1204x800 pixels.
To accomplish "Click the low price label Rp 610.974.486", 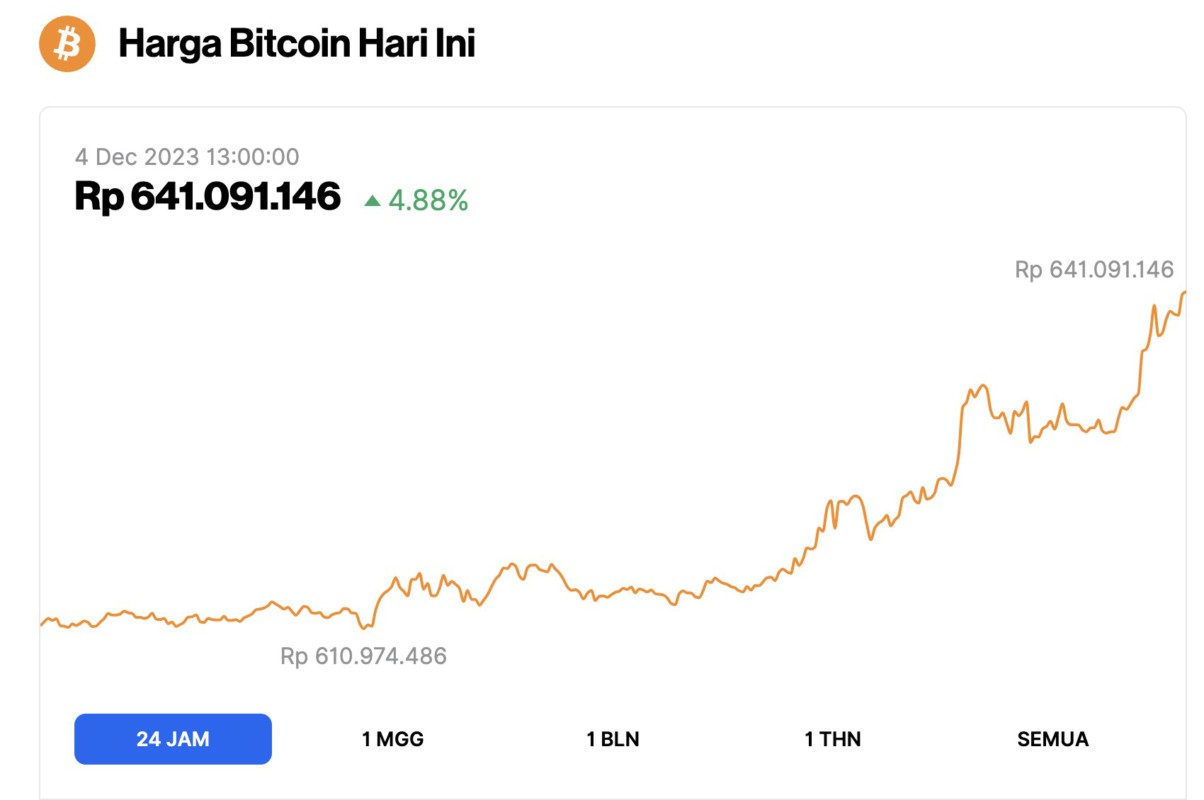I will coord(362,657).
